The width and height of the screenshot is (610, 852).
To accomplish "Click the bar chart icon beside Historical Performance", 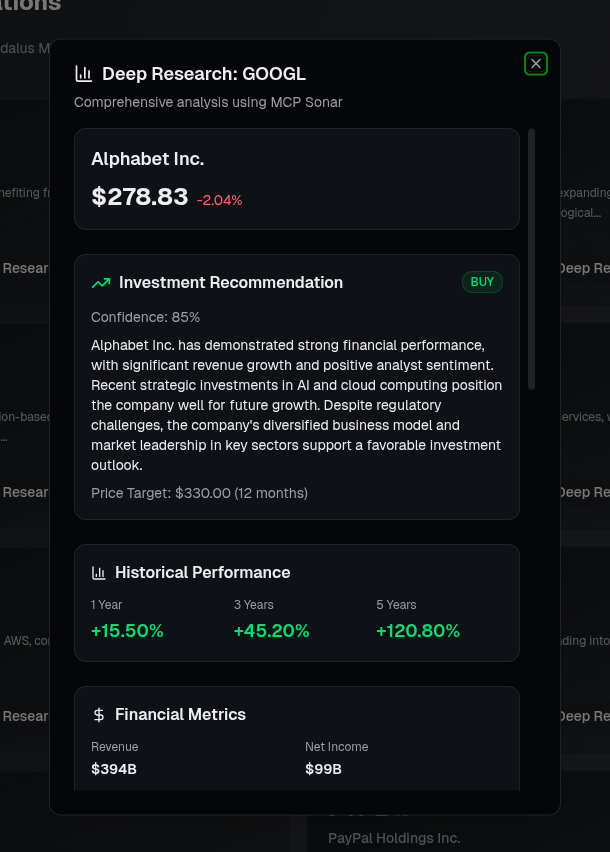I will coord(99,573).
